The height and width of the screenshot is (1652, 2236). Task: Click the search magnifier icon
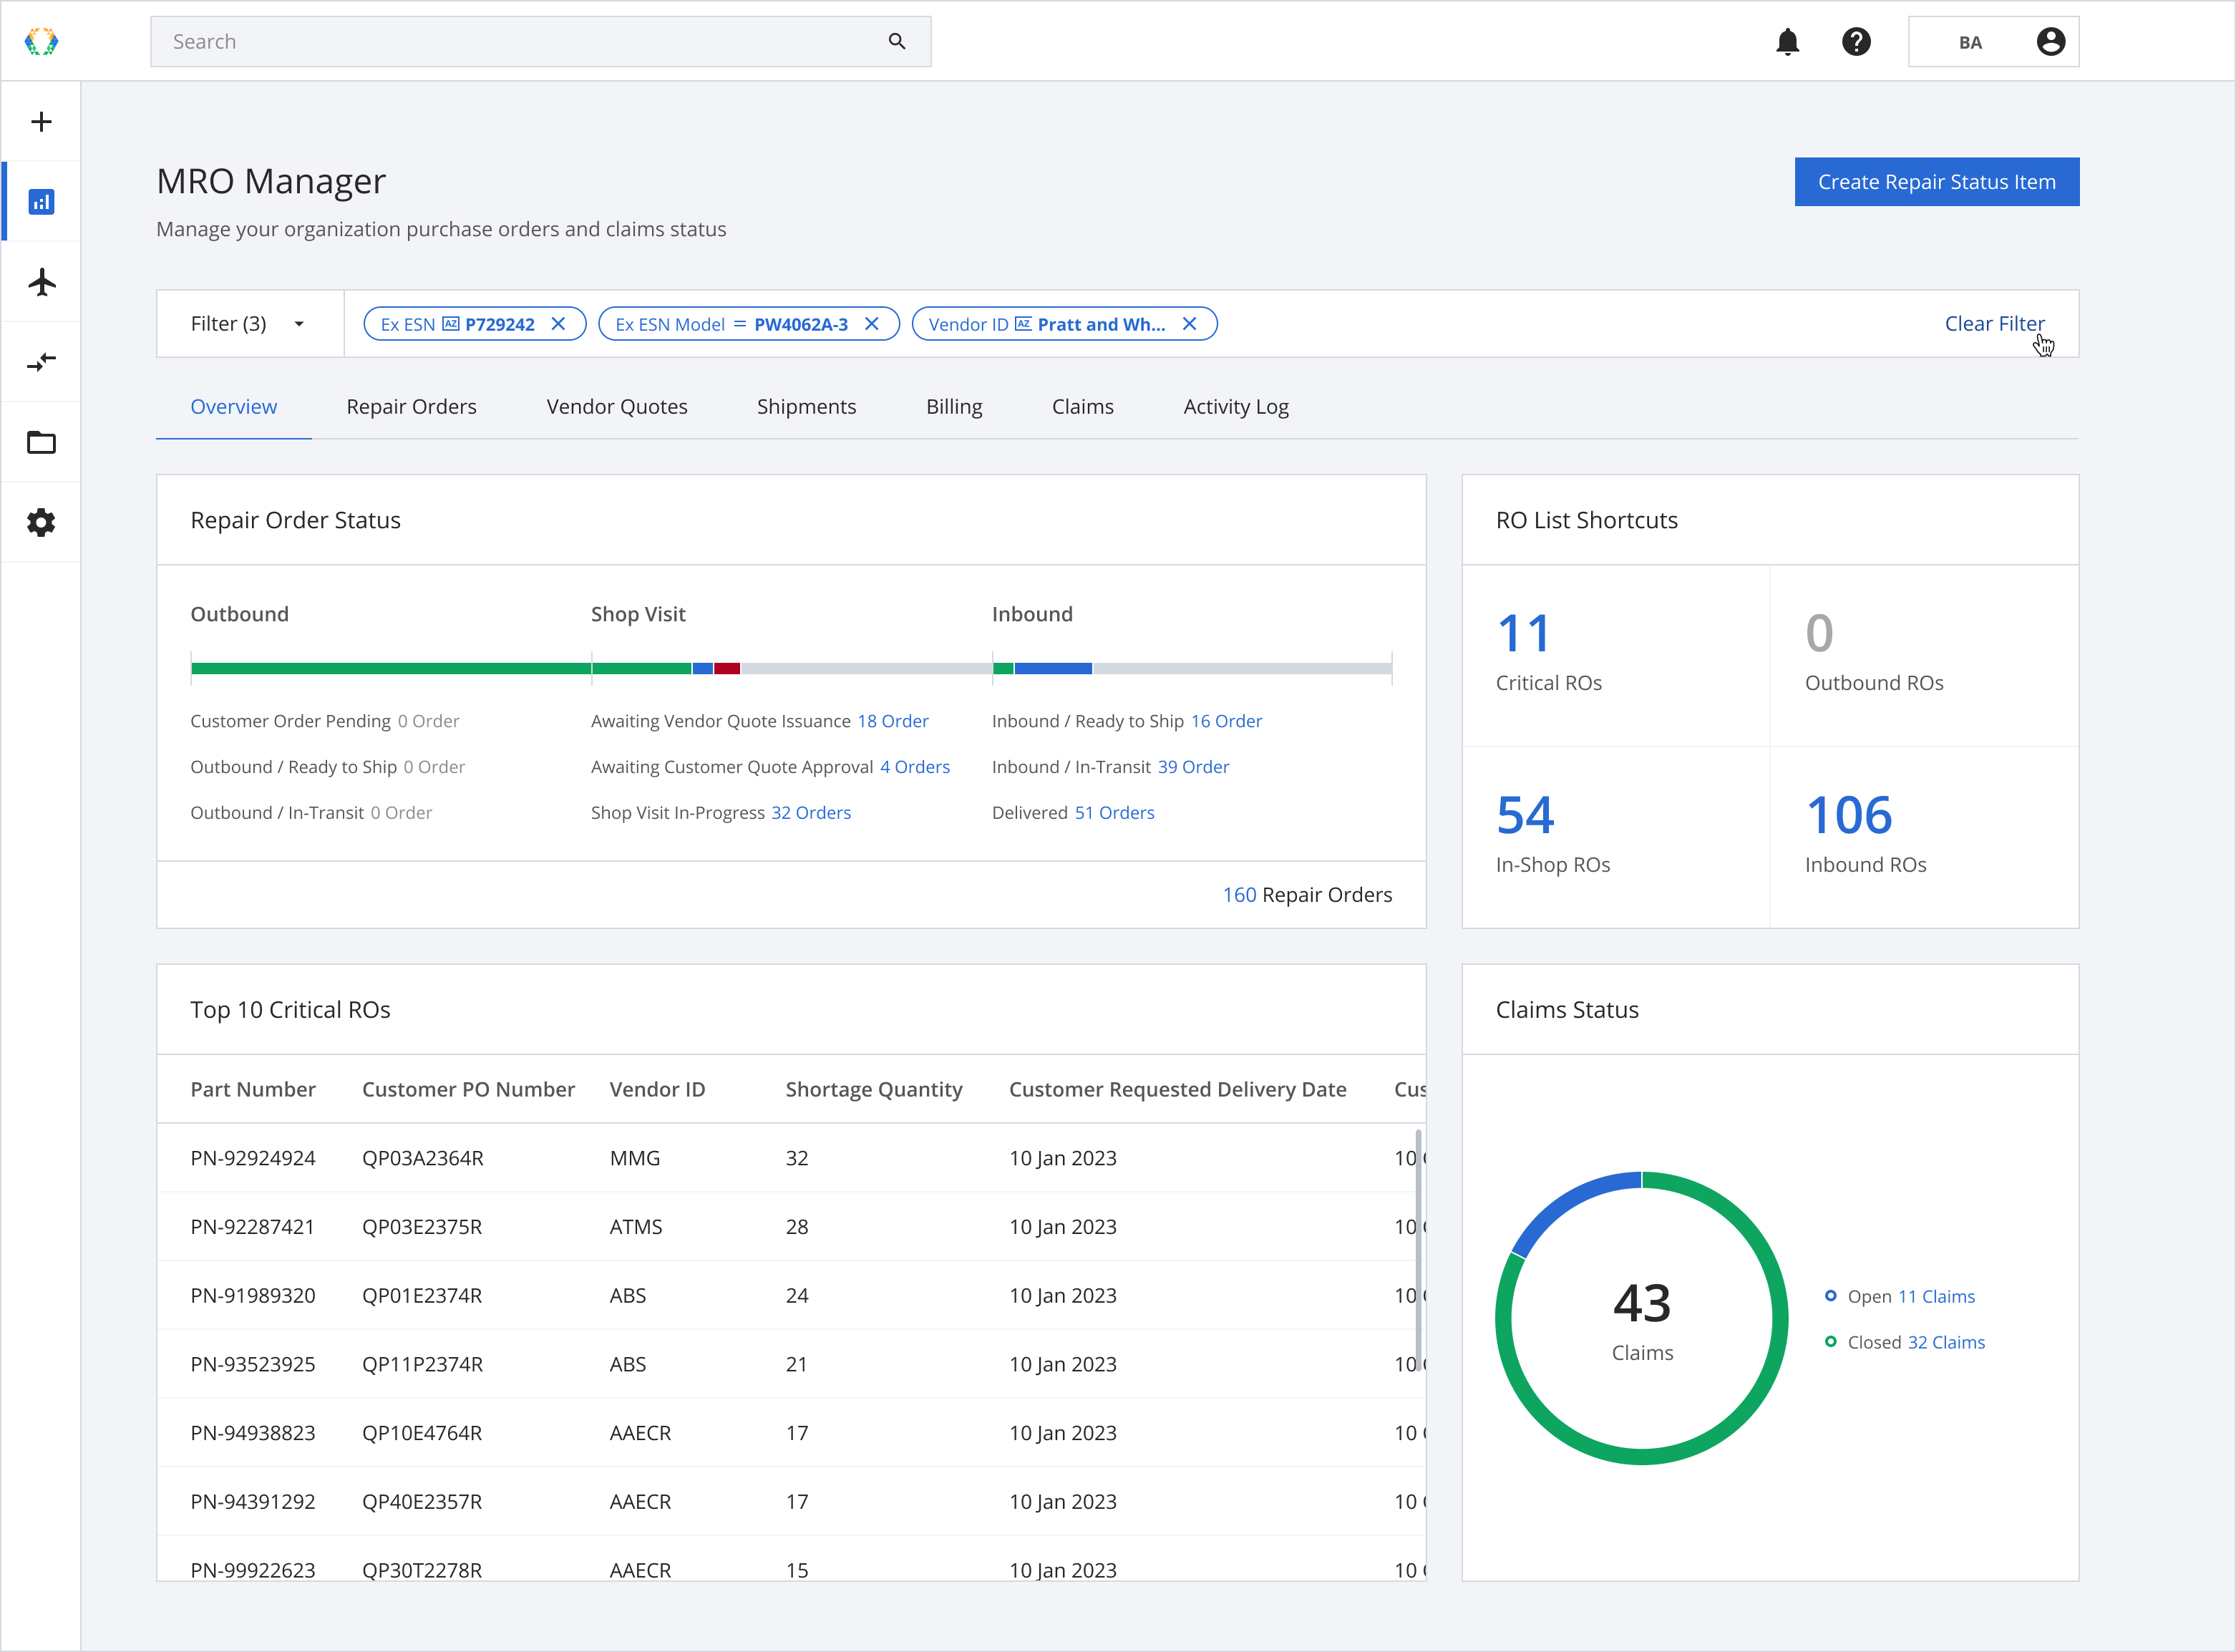pyautogui.click(x=897, y=41)
